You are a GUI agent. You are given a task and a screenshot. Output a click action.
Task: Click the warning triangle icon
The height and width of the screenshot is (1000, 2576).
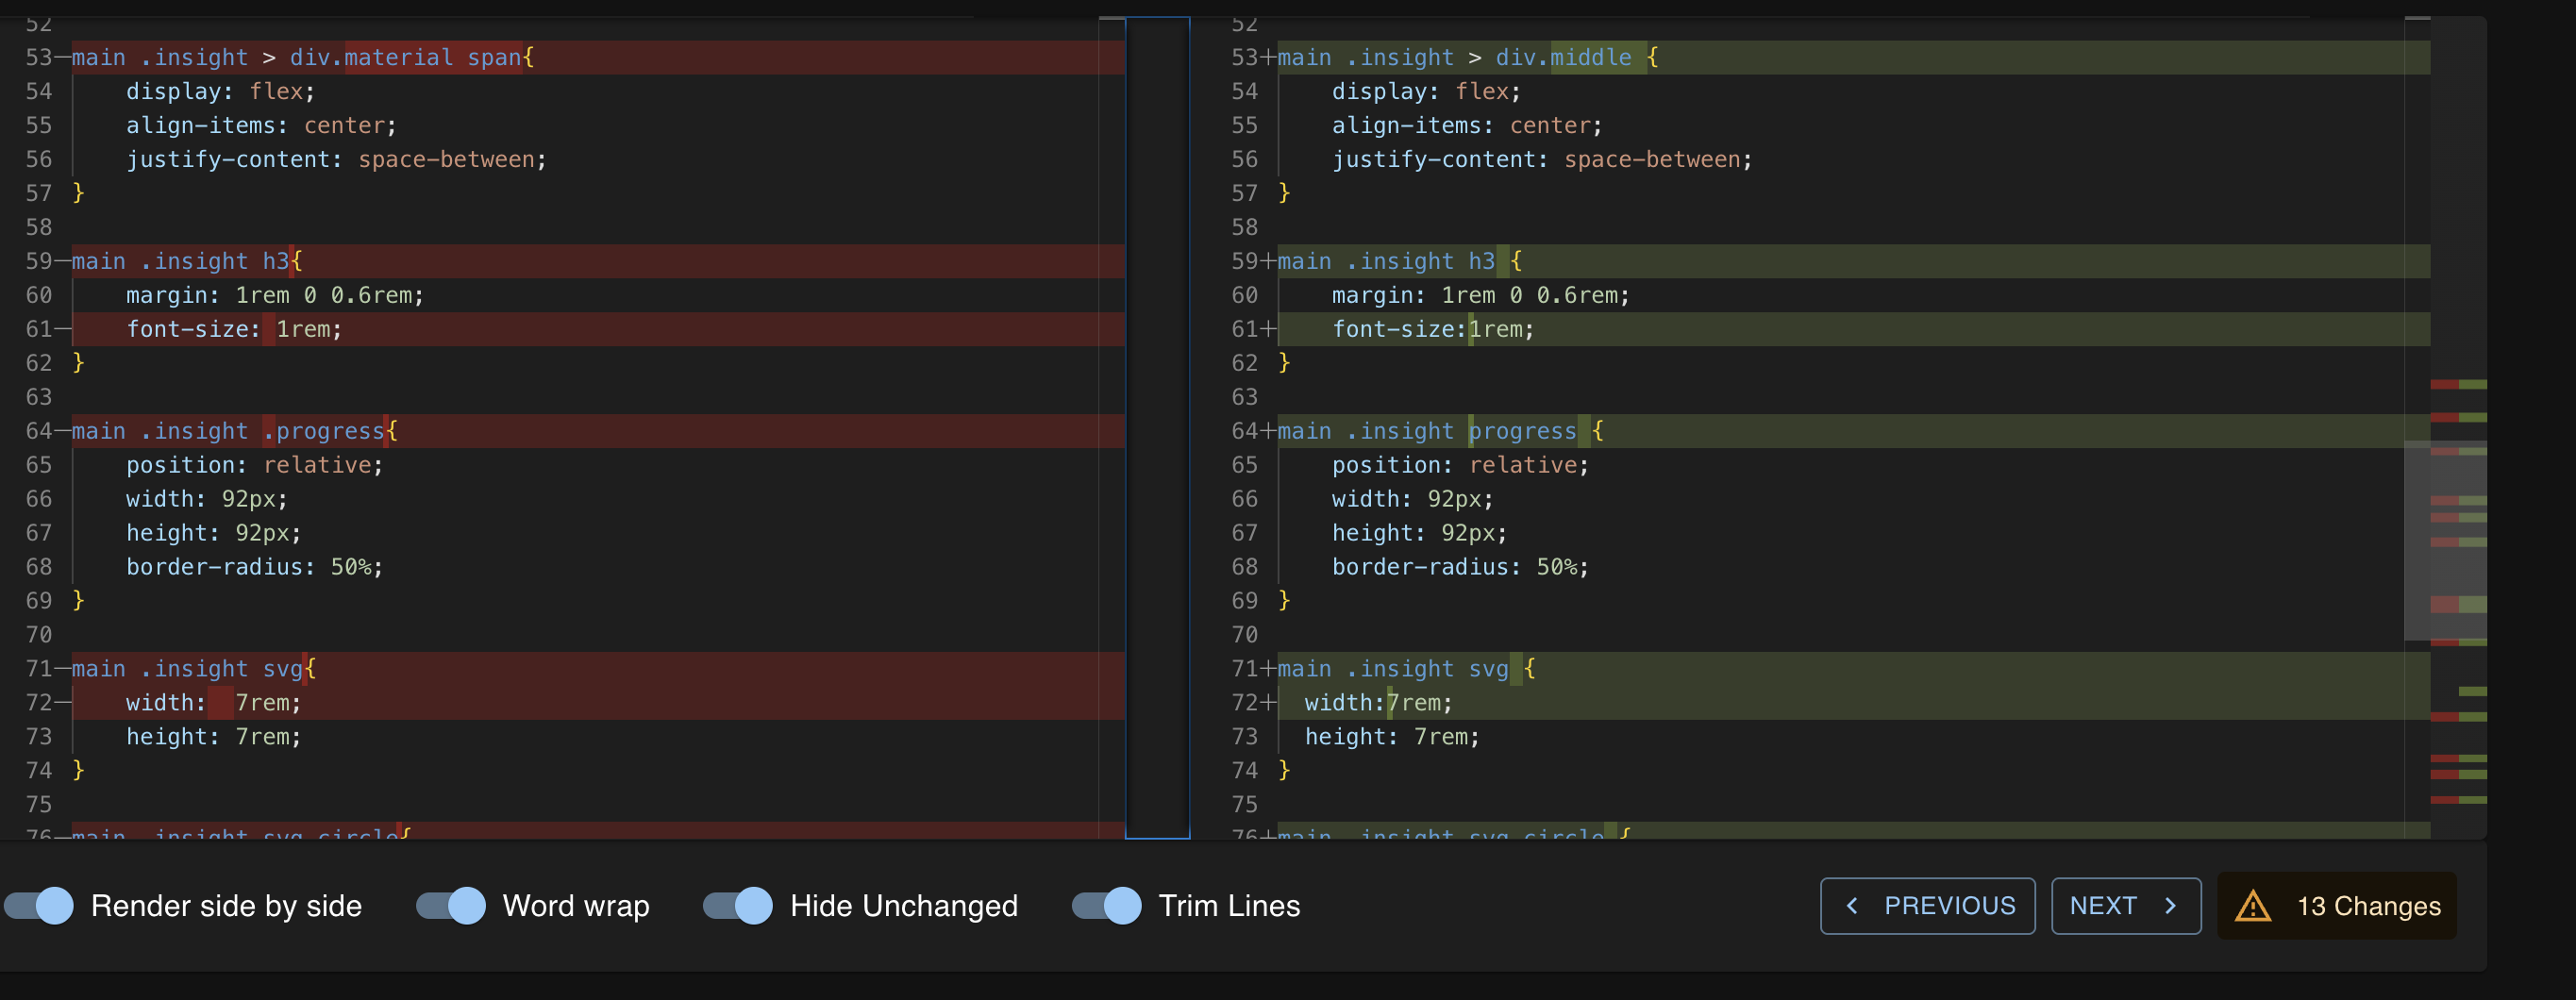[x=2253, y=906]
